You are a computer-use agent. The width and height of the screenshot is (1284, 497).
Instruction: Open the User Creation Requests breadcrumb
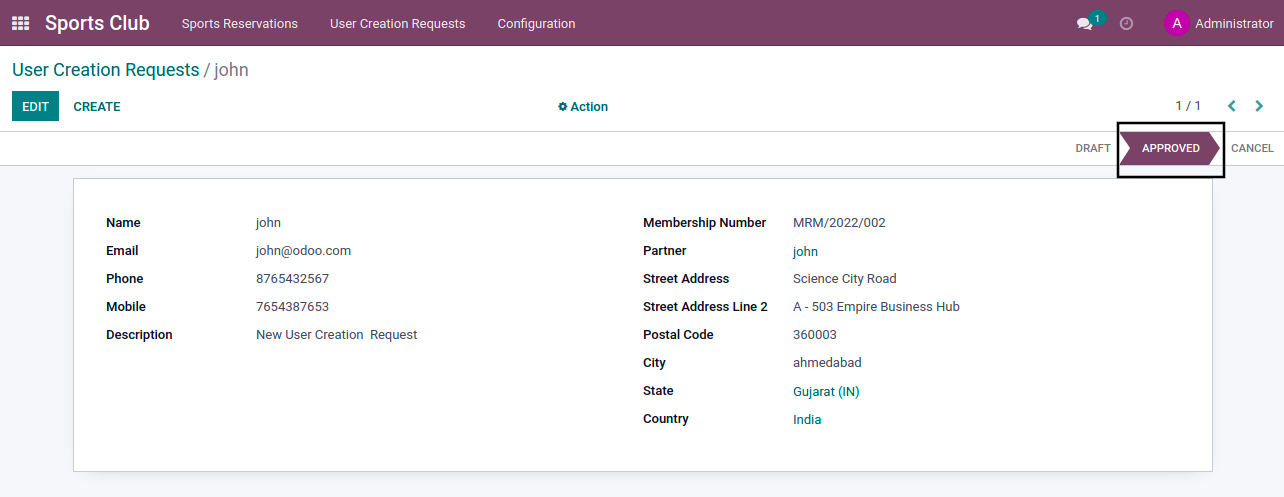[106, 70]
